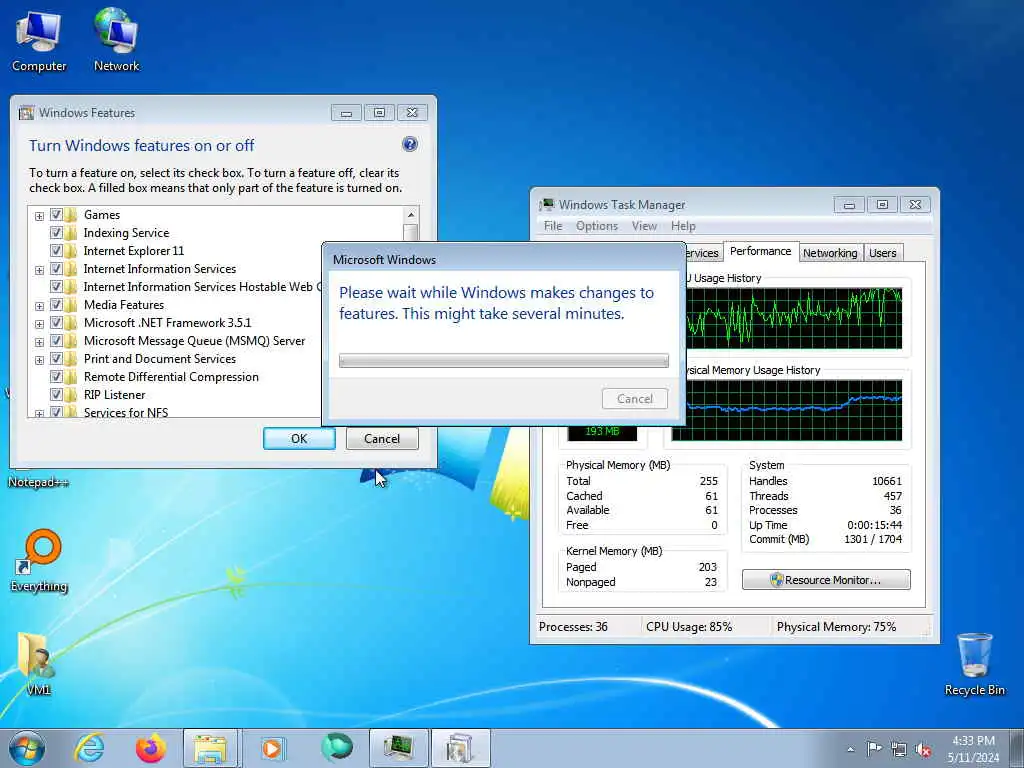Expand Microsoft .NET Framework 3.5.1 node
1024x768 pixels.
(x=39, y=324)
